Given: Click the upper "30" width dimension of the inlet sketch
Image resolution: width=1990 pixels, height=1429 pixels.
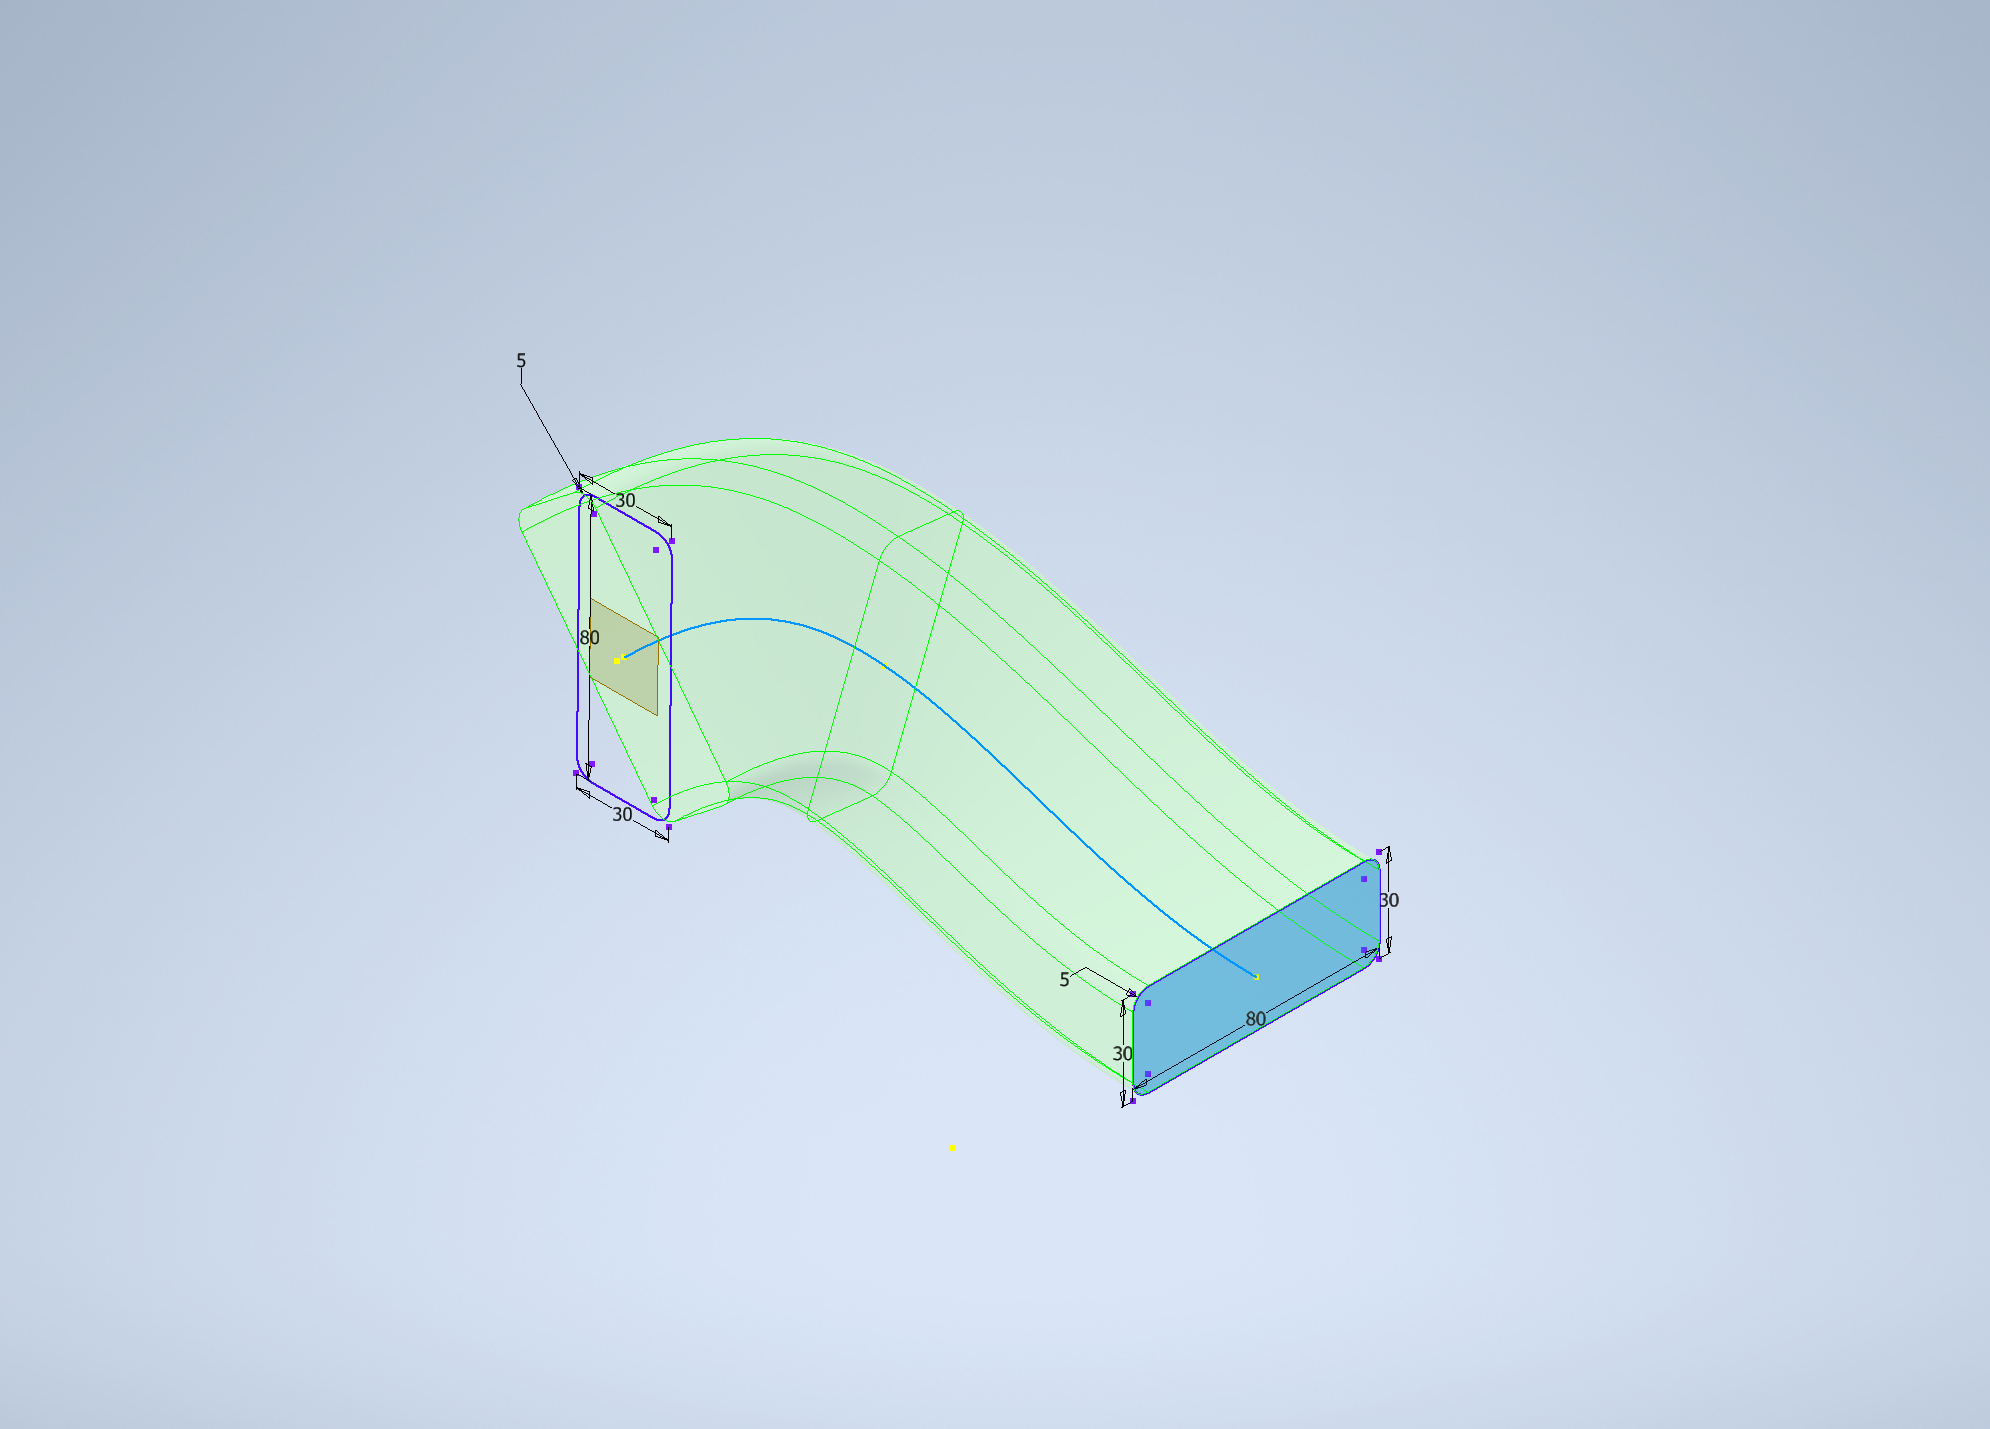Looking at the screenshot, I should (625, 500).
